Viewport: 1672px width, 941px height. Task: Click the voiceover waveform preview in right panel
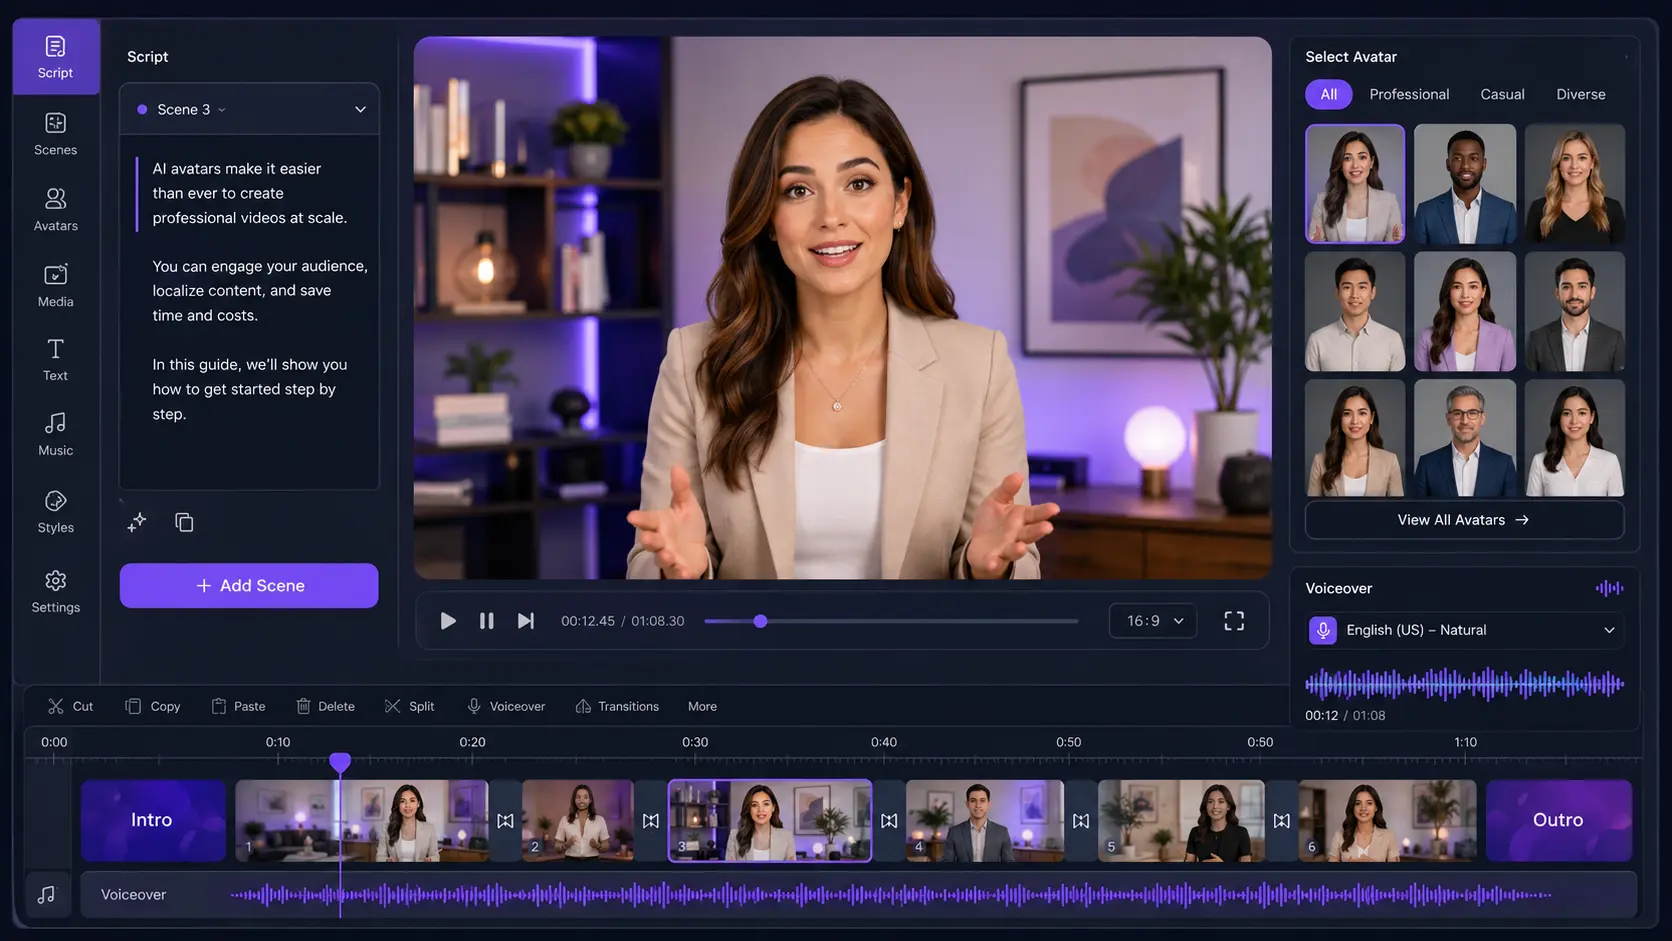point(1464,684)
